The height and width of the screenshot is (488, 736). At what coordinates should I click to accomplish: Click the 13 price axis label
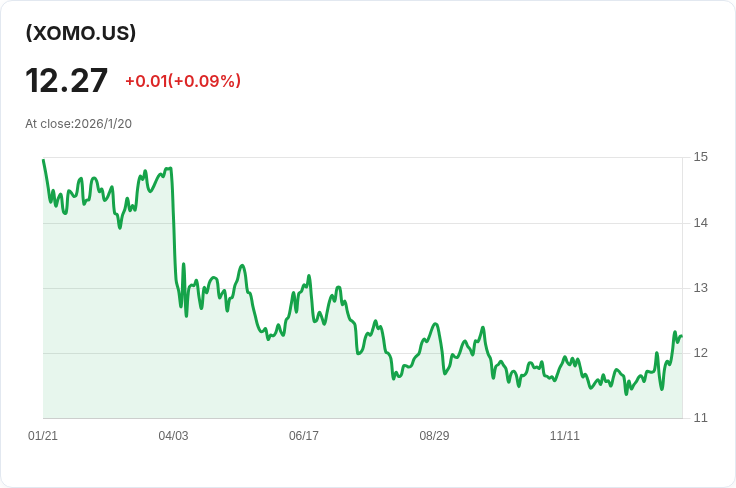point(700,288)
